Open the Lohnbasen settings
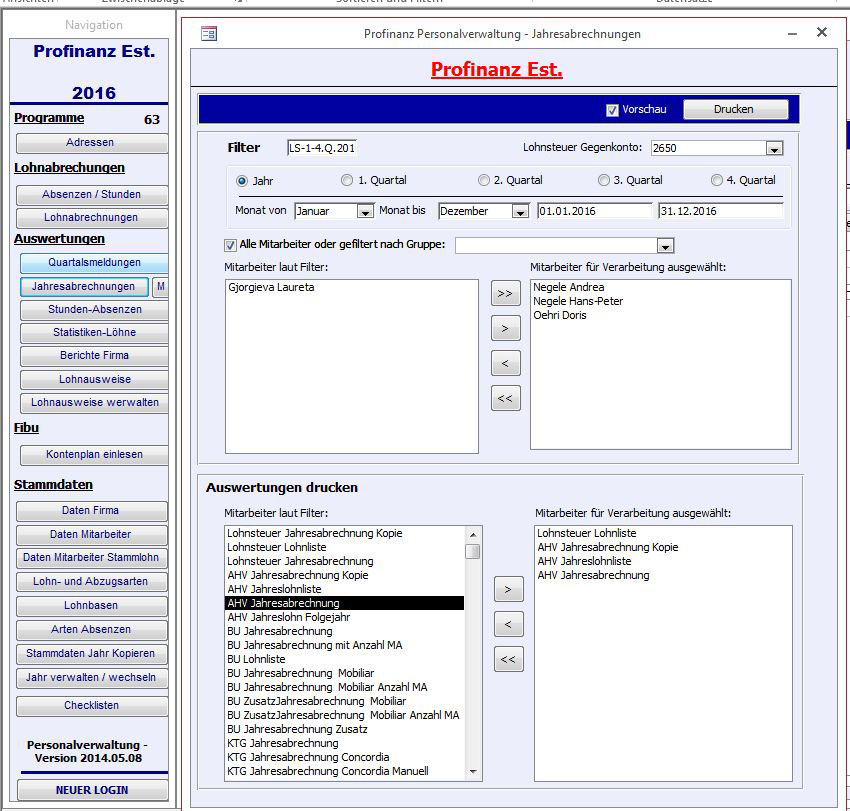The width and height of the screenshot is (850, 811). [x=92, y=606]
